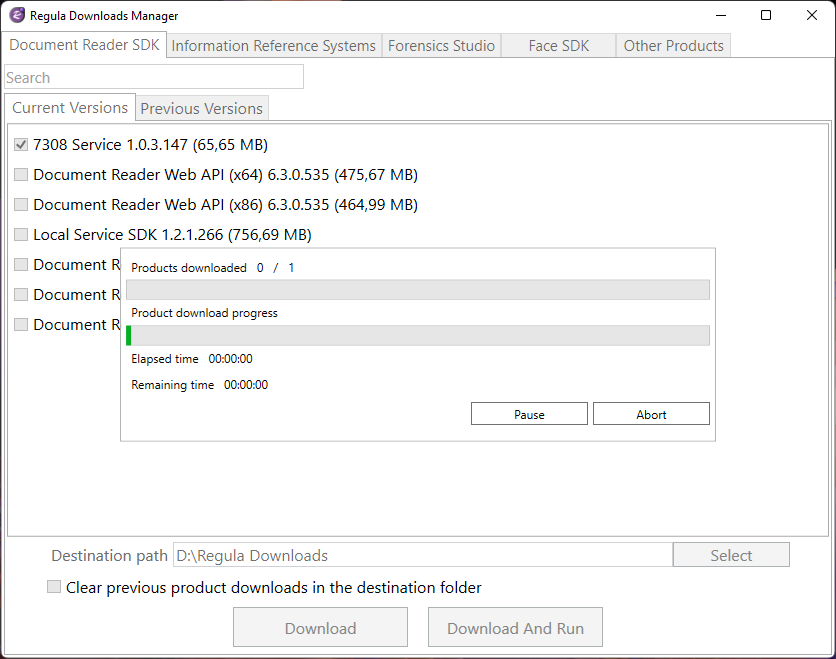Open the Other Products tab
Screen dimensions: 836x659
click(x=673, y=46)
